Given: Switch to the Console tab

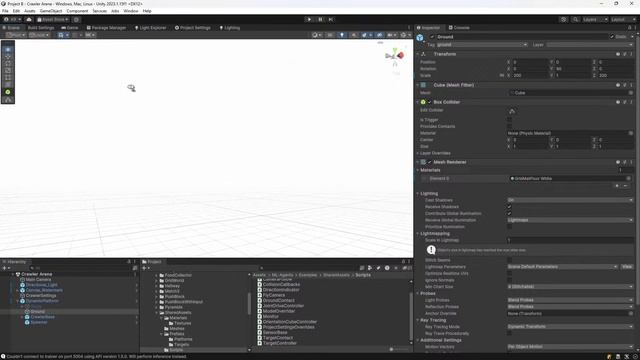Looking at the screenshot, I should pos(459,28).
